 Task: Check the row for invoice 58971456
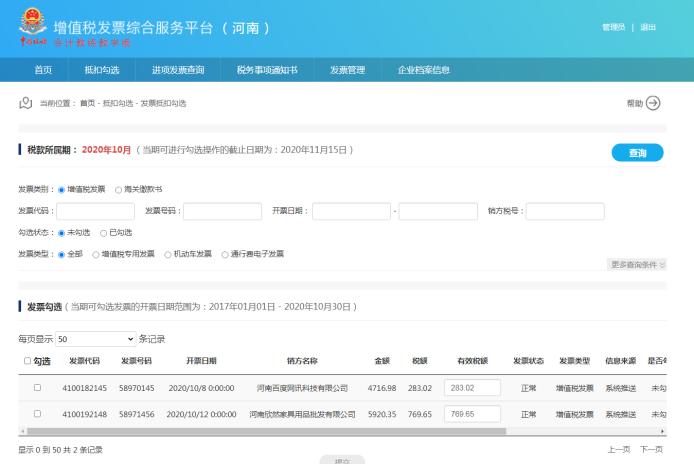[38, 414]
